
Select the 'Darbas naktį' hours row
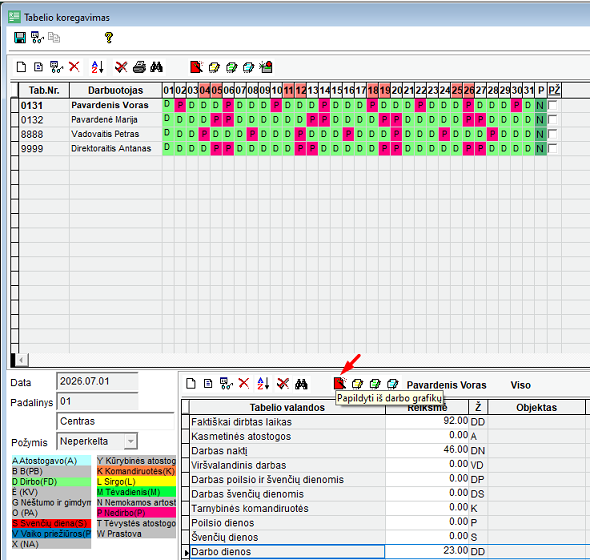[287, 450]
